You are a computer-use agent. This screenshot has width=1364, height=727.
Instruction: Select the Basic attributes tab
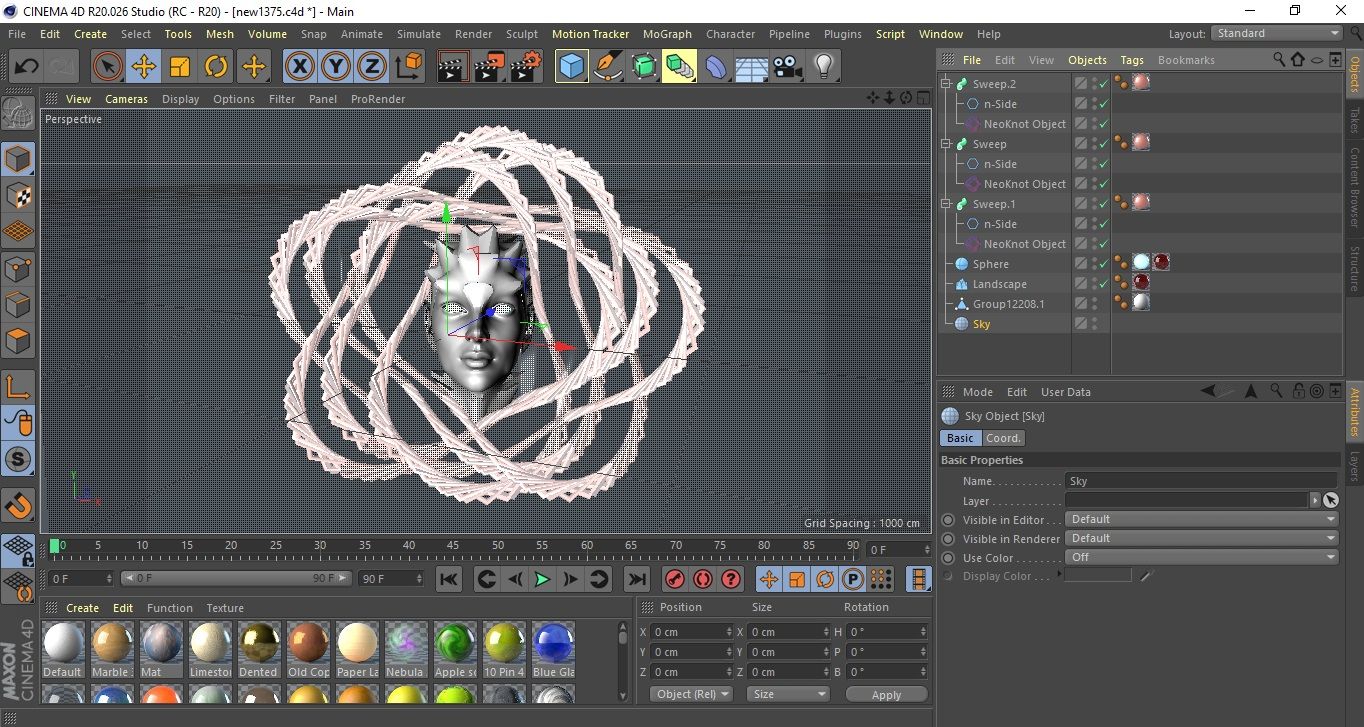pos(960,438)
